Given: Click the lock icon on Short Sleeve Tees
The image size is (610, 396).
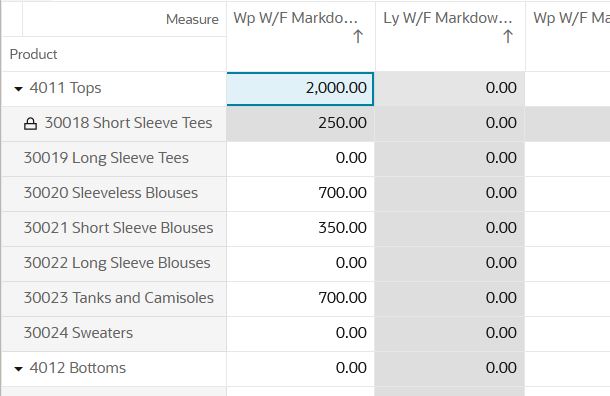Looking at the screenshot, I should click(x=31, y=124).
